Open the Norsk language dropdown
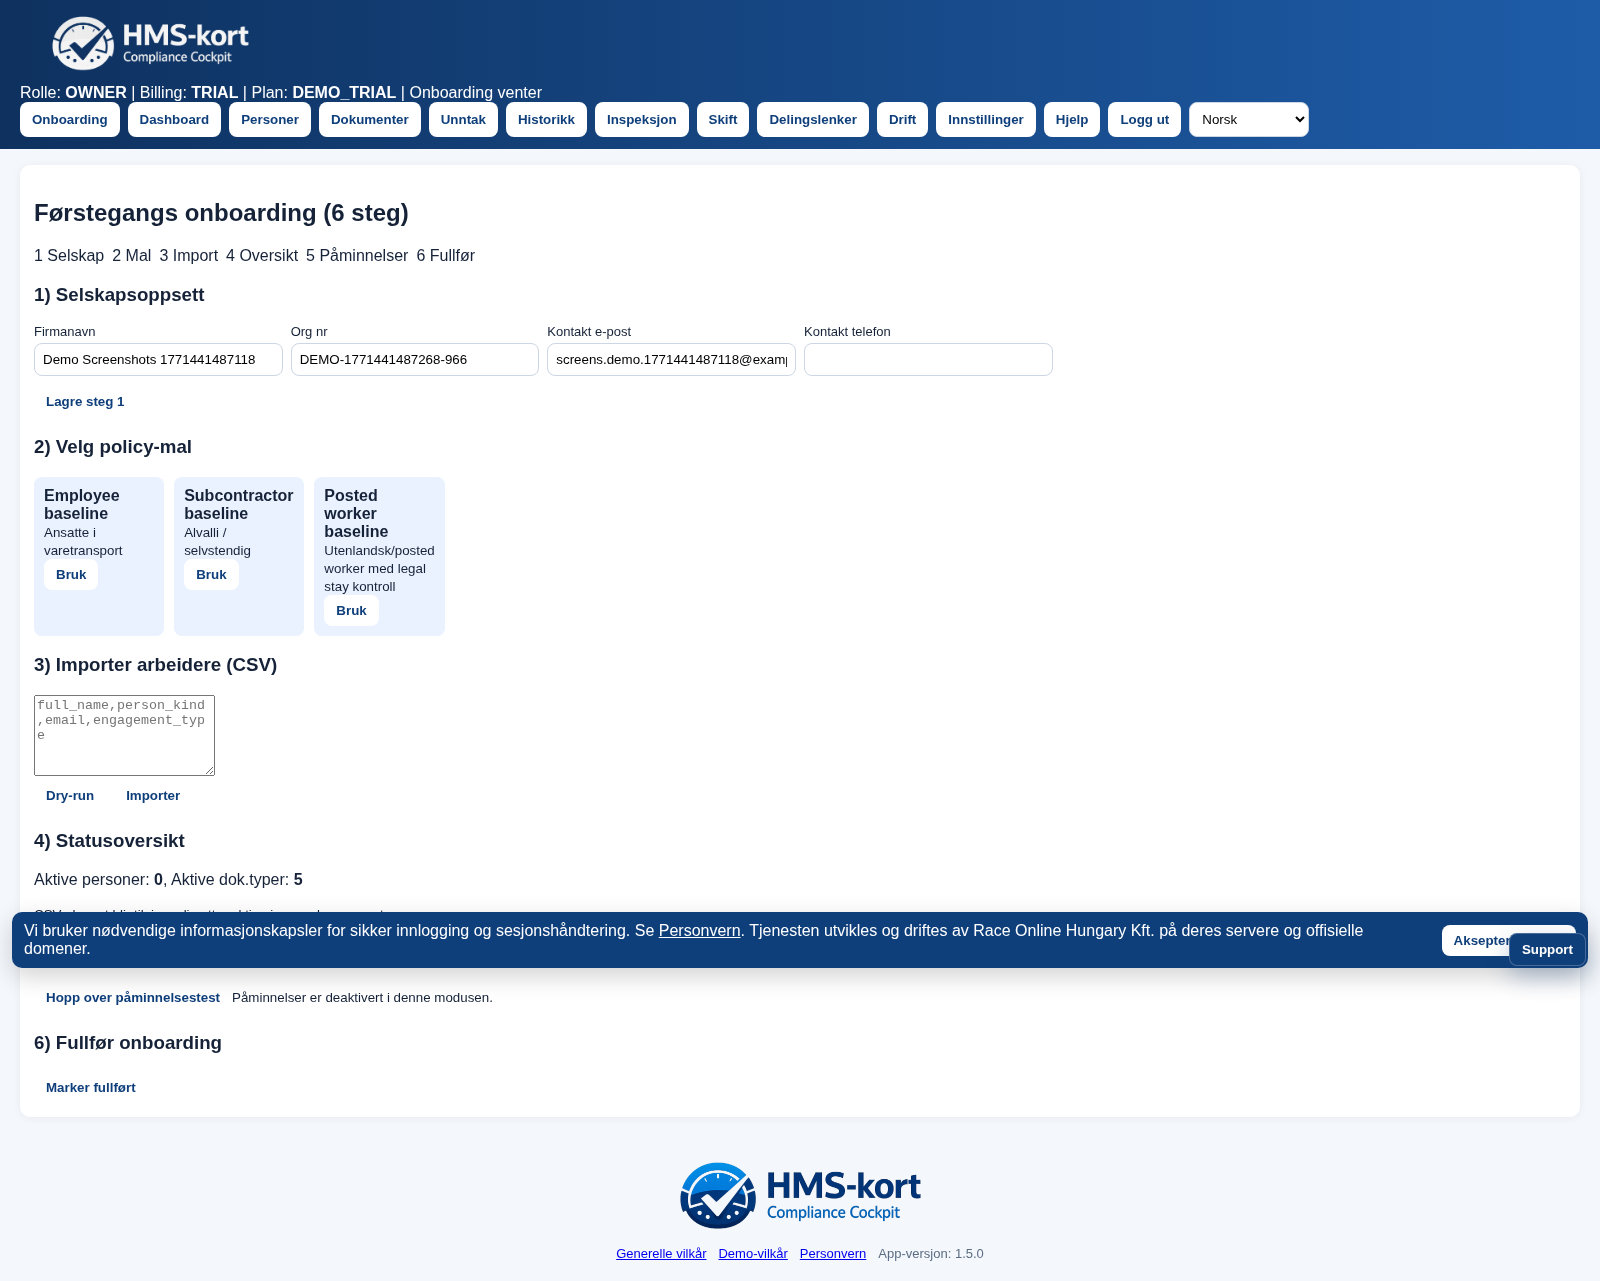 pos(1248,119)
